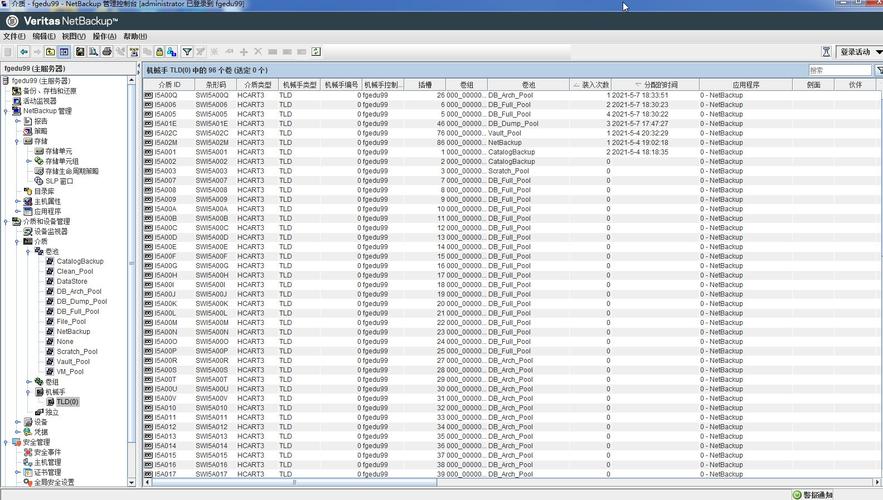Screen dimensions: 883x500
Task: Select TLD(0) robot in the tree
Action: [68, 402]
